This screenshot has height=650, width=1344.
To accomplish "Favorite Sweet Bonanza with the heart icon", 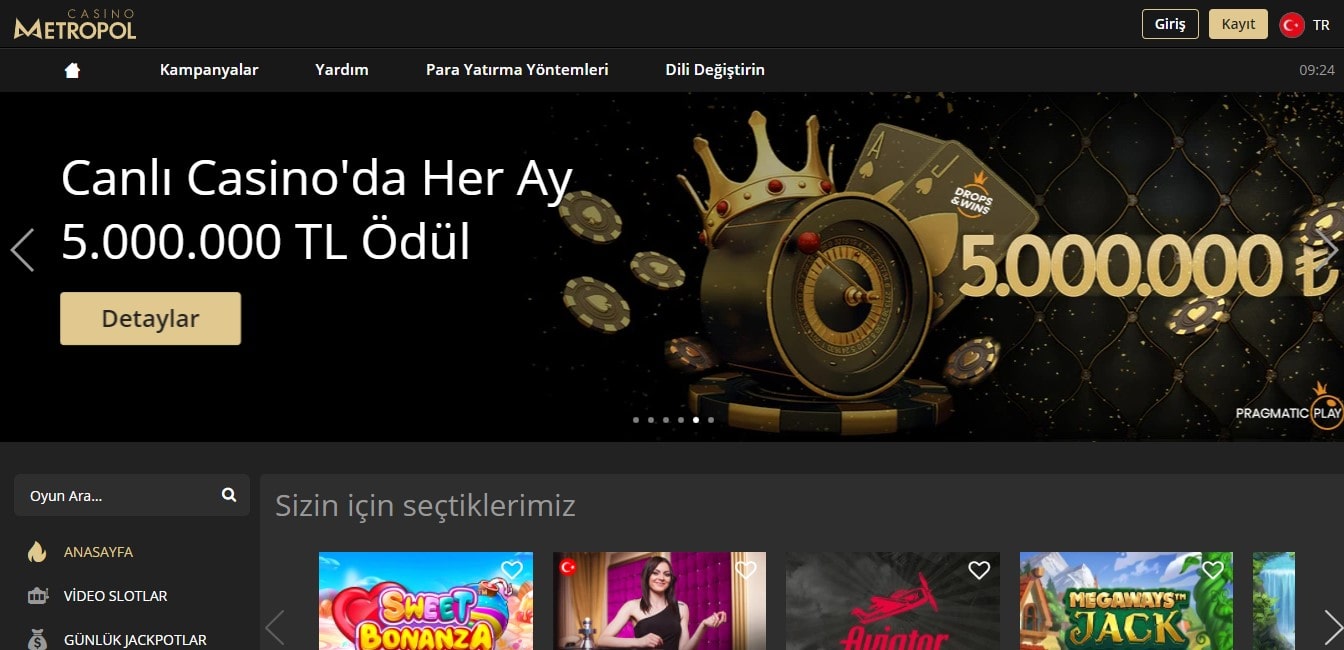I will (x=512, y=570).
